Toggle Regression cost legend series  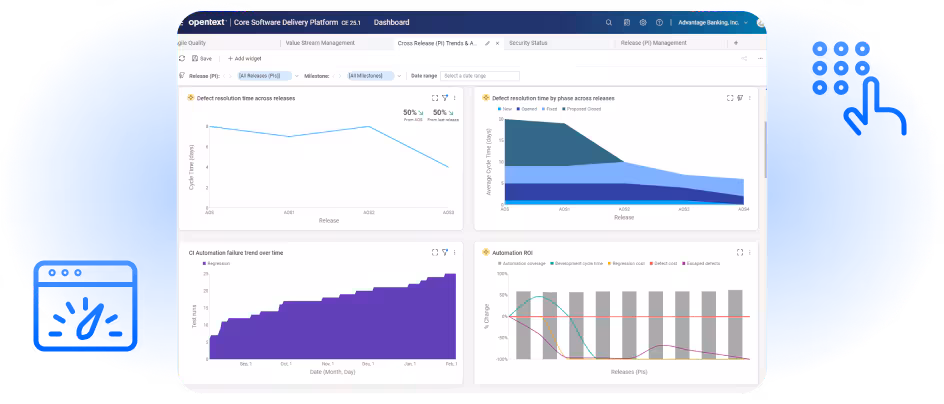628,263
